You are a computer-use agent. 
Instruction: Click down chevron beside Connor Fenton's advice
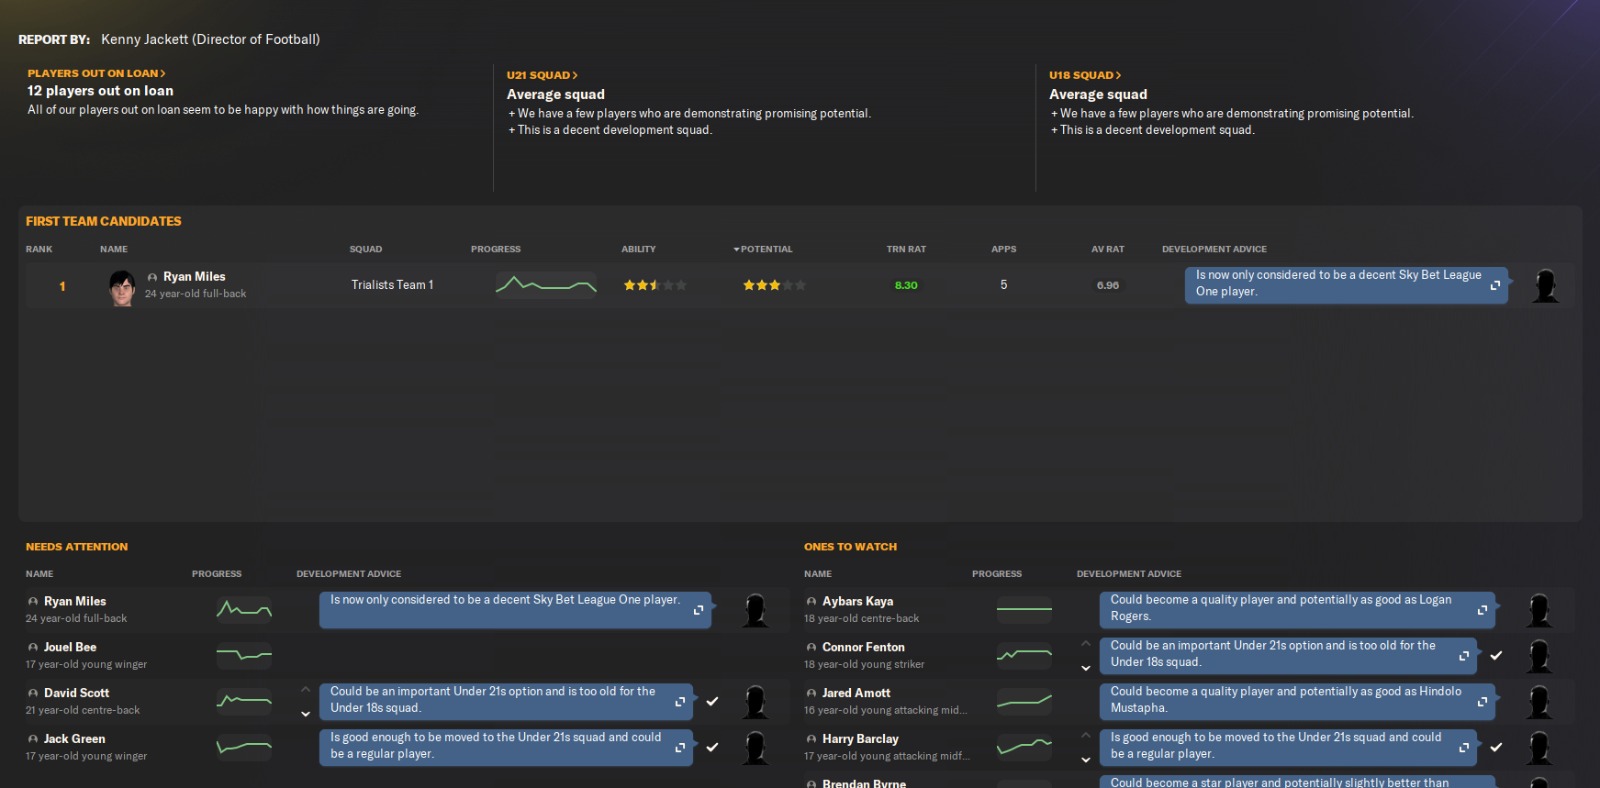pyautogui.click(x=1086, y=668)
